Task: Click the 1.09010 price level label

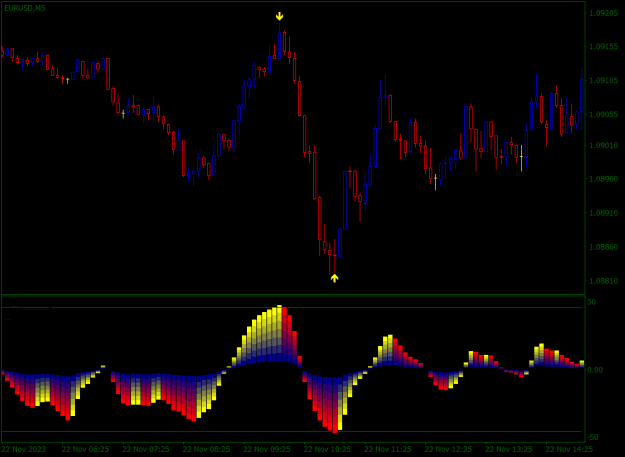Action: click(601, 145)
